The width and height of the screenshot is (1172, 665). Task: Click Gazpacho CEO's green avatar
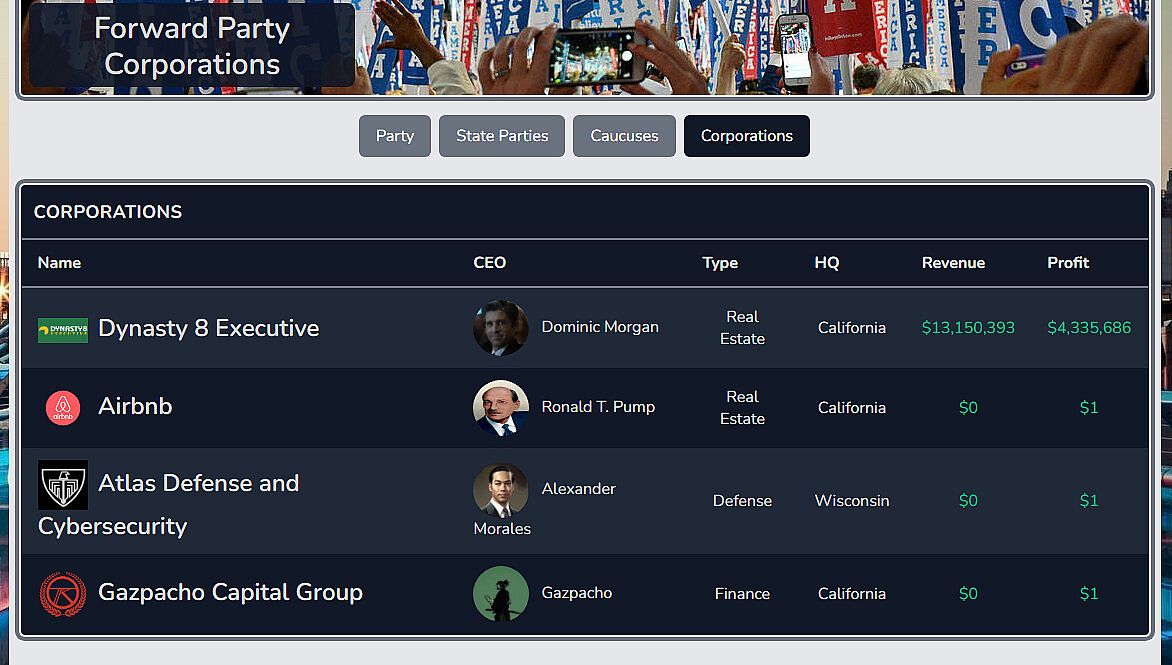501,594
